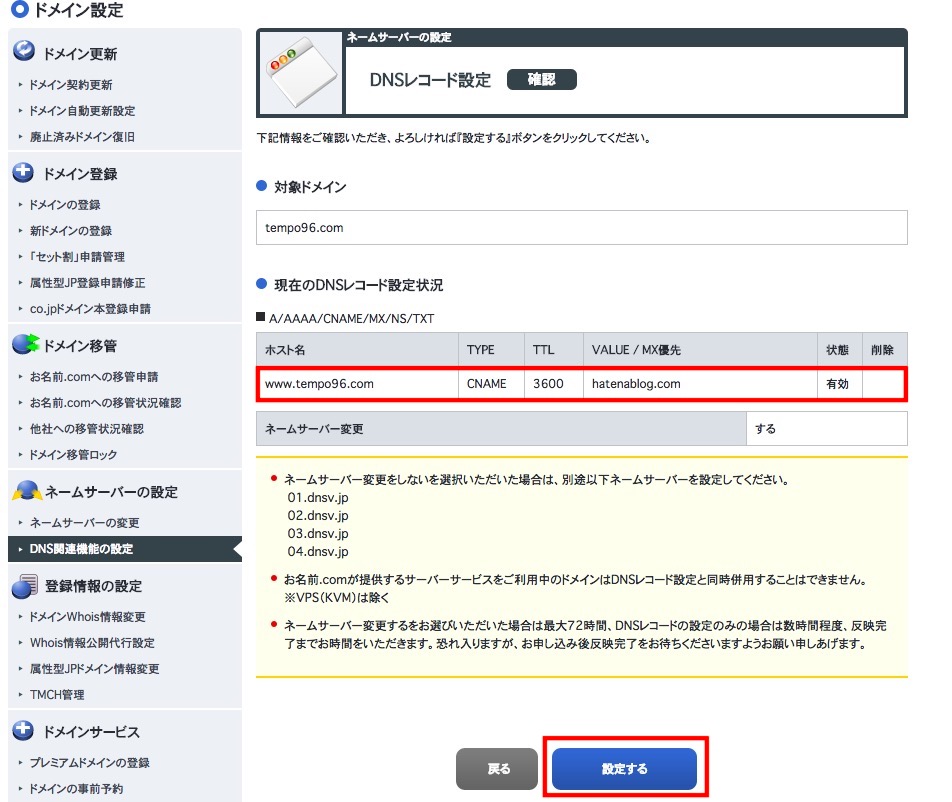Image resolution: width=952 pixels, height=802 pixels.
Task: Click the 確認 step badge
Action: [x=542, y=80]
